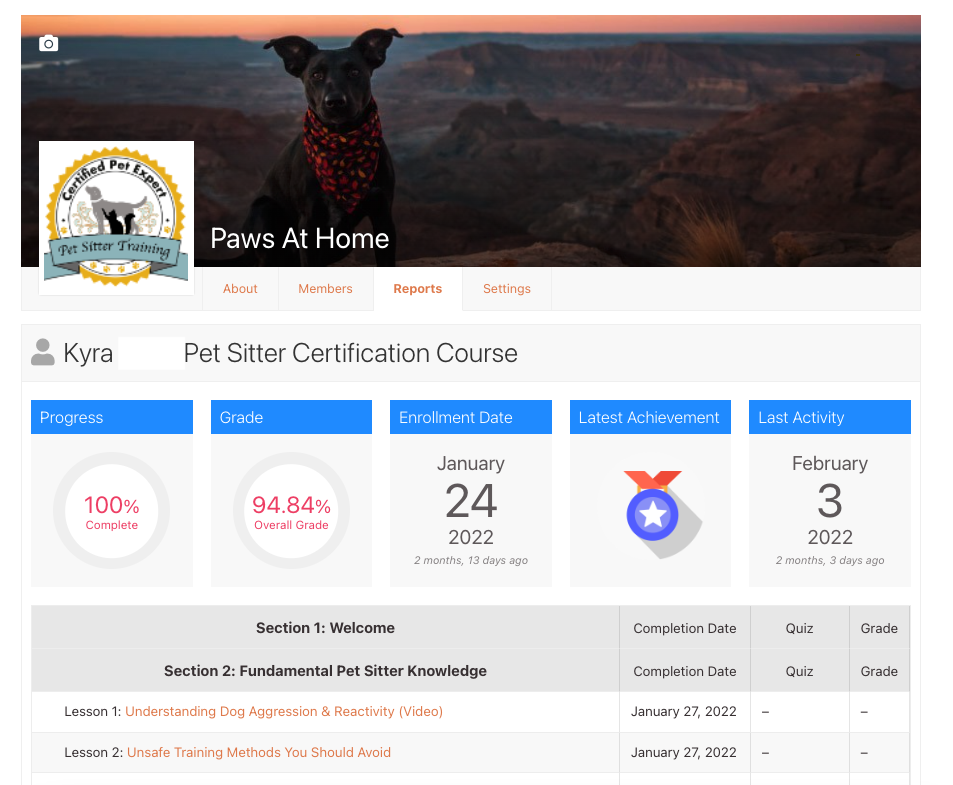The width and height of the screenshot is (953, 785).
Task: Select the Settings tab
Action: click(506, 288)
